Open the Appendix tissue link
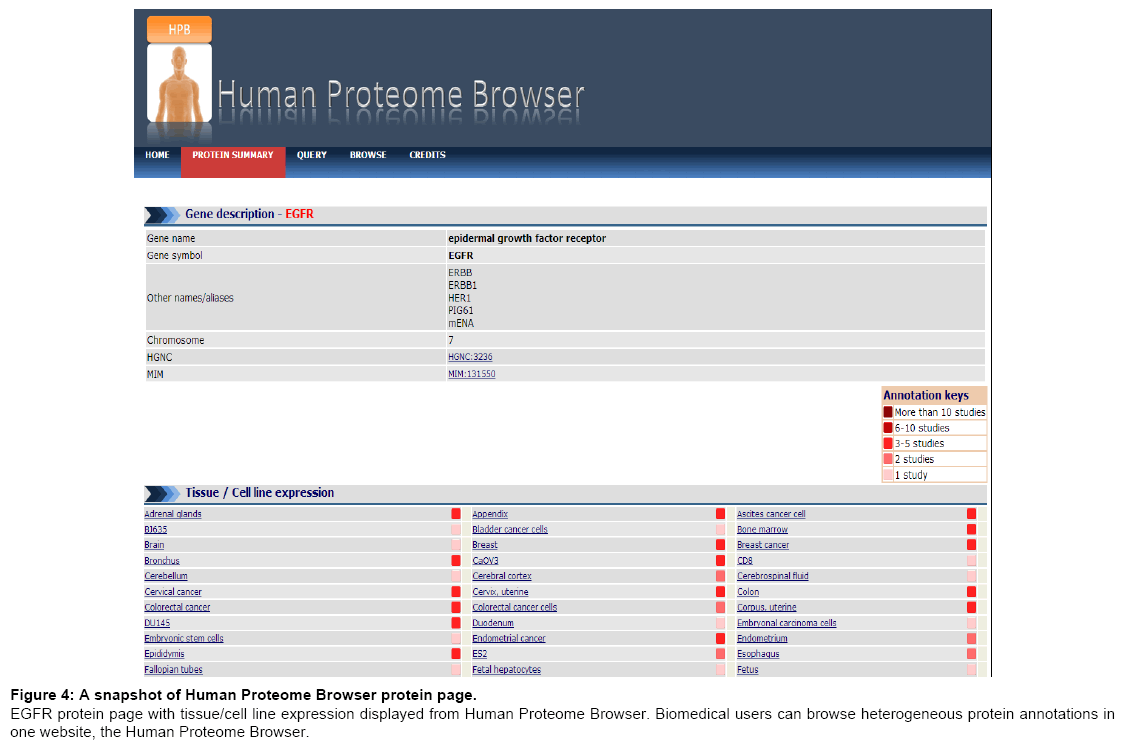Screen dimensions: 1126x742 click(x=490, y=514)
